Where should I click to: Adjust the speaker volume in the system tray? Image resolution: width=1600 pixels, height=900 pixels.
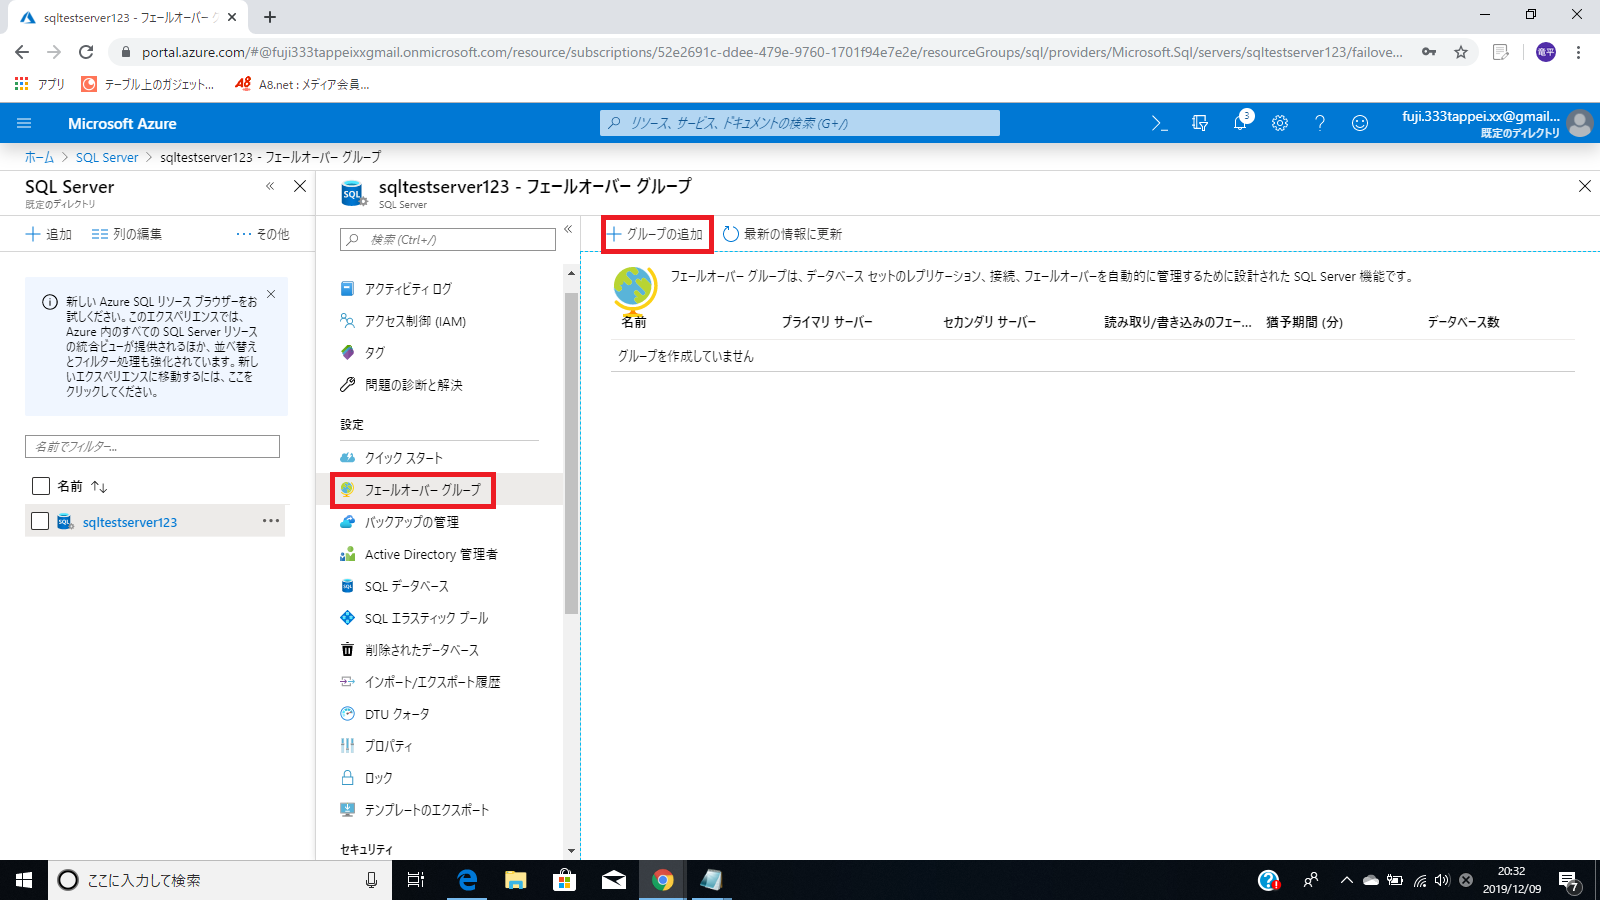[x=1440, y=881]
